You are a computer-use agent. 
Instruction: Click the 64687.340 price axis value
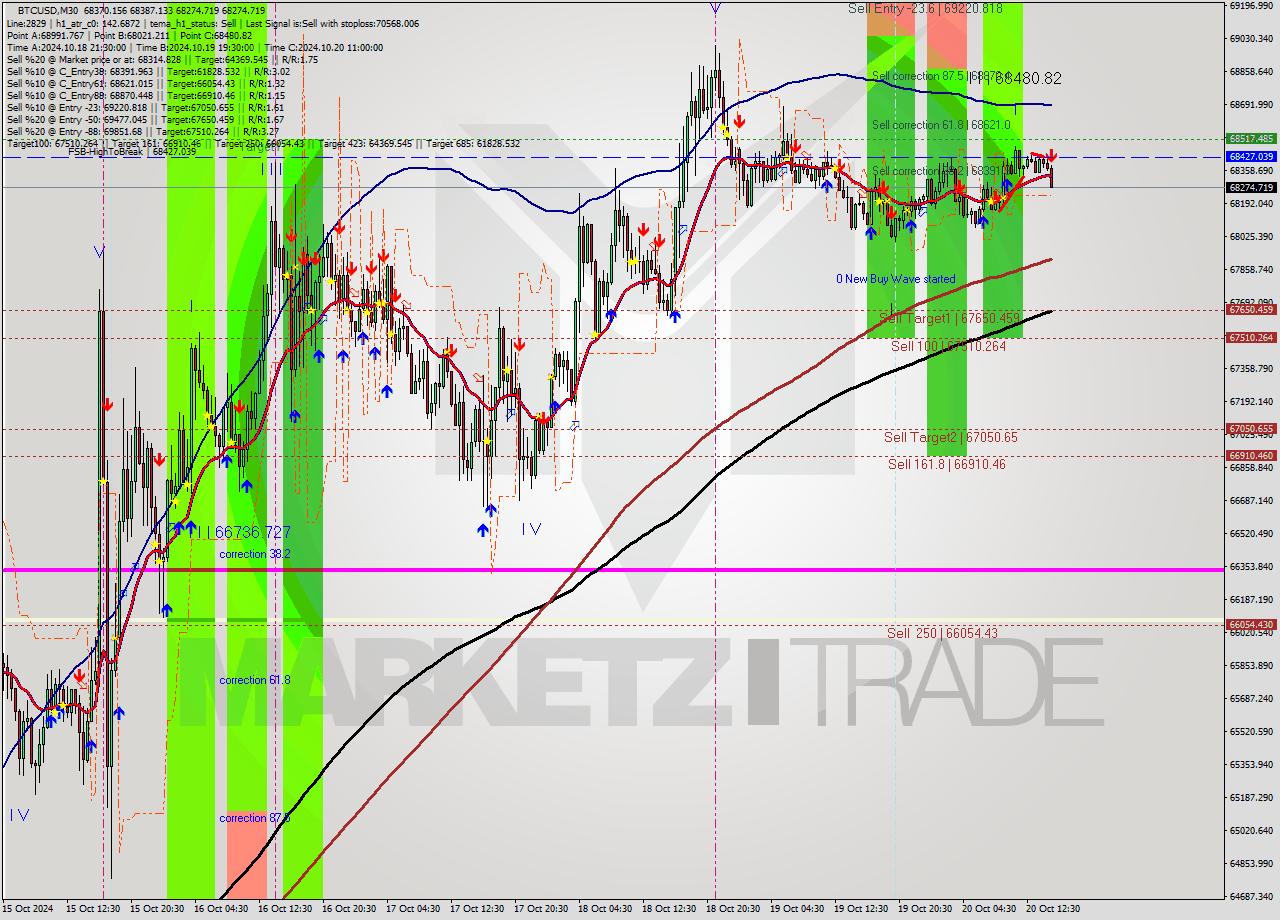point(1251,896)
